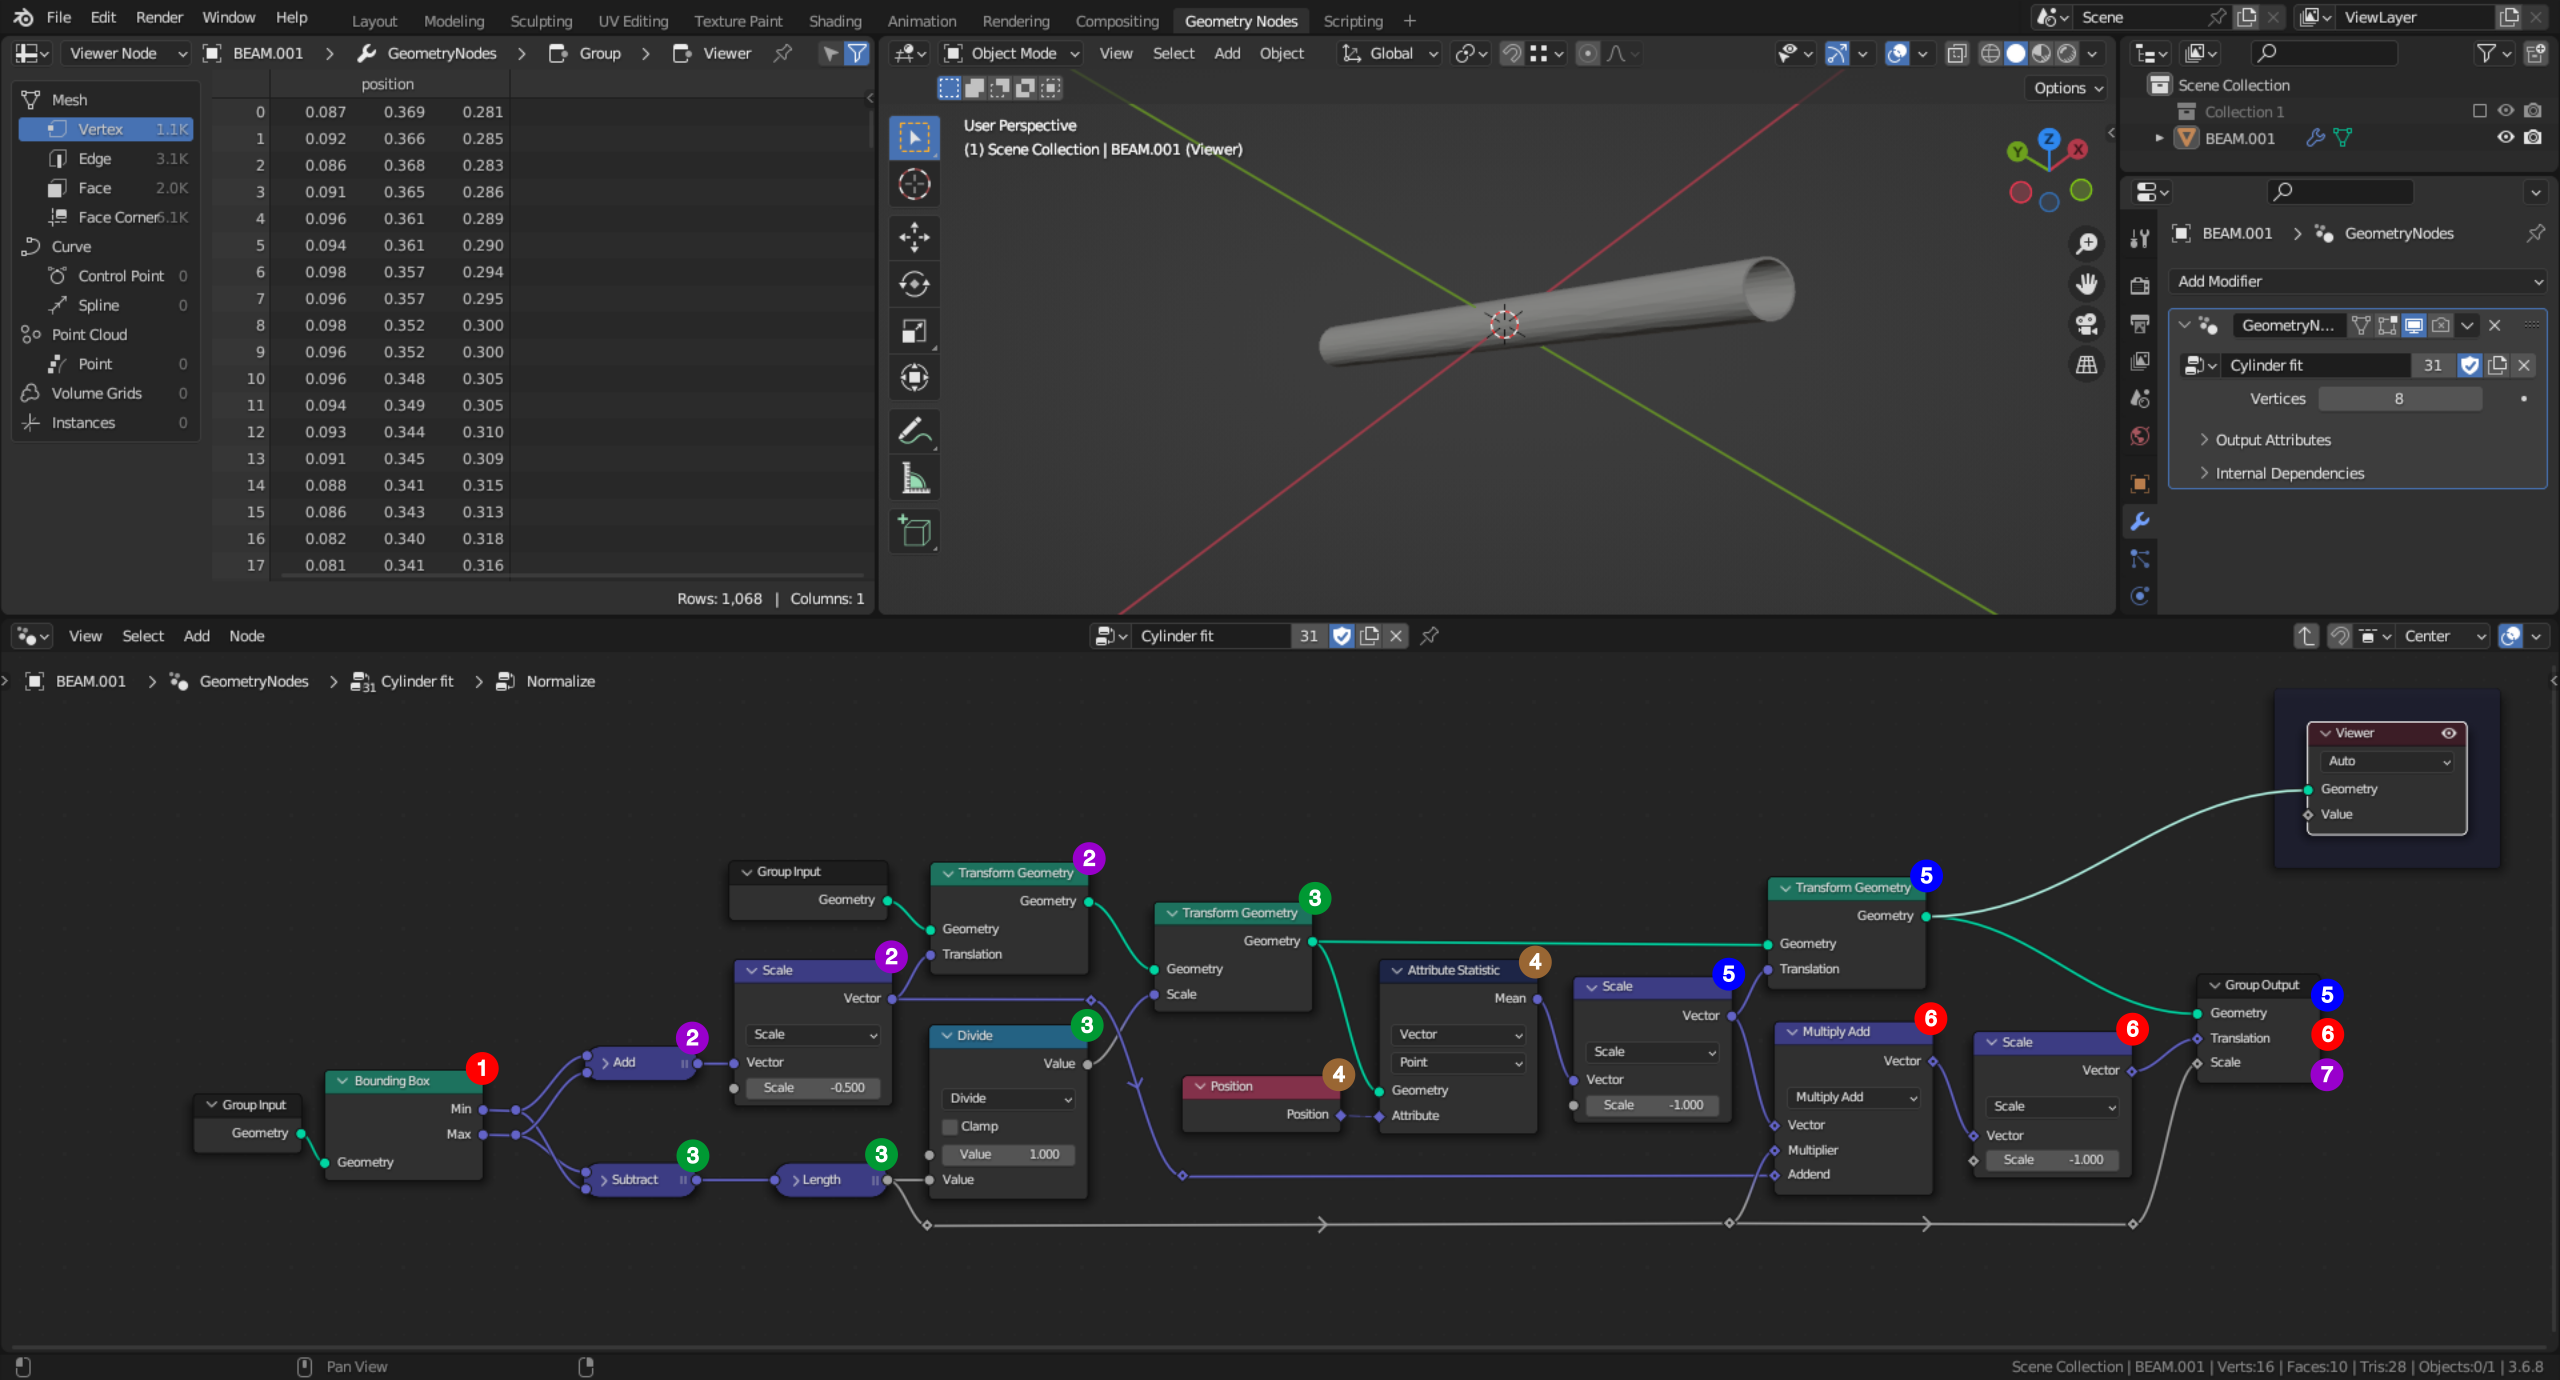The height and width of the screenshot is (1380, 2560).
Task: Toggle the camera view icon
Action: point(2086,324)
